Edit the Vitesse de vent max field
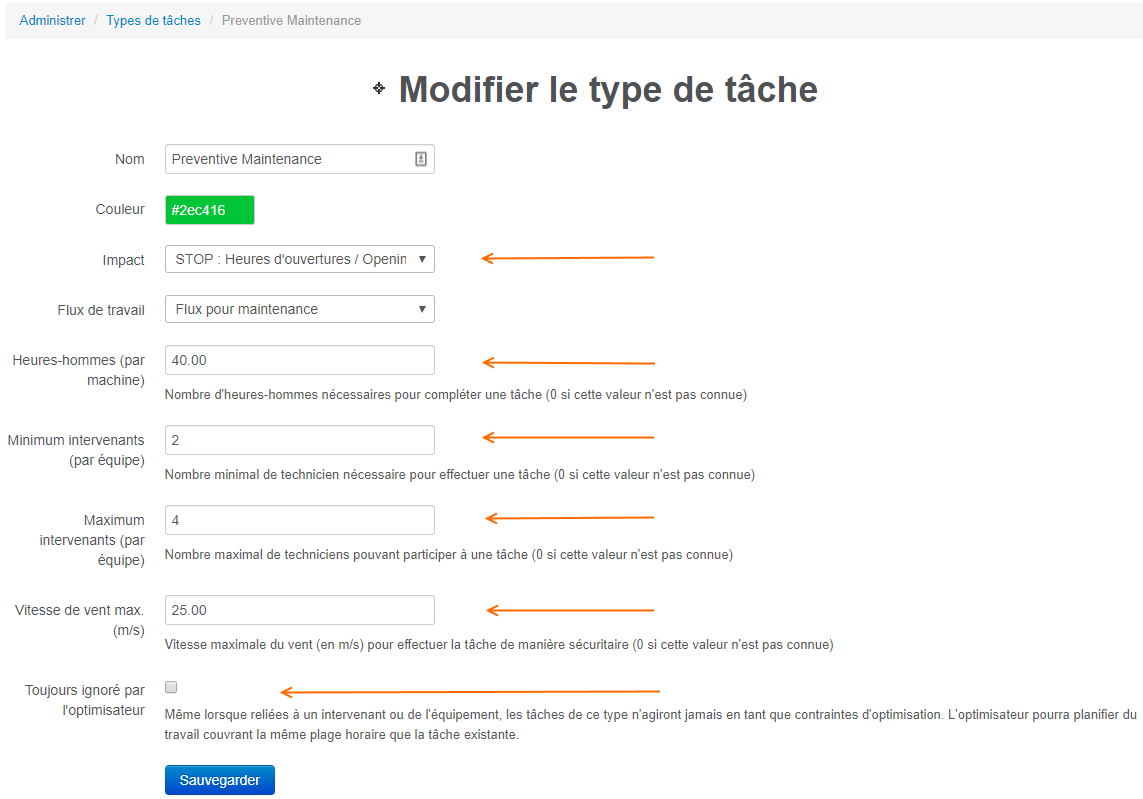This screenshot has height=799, width=1143. tap(300, 609)
